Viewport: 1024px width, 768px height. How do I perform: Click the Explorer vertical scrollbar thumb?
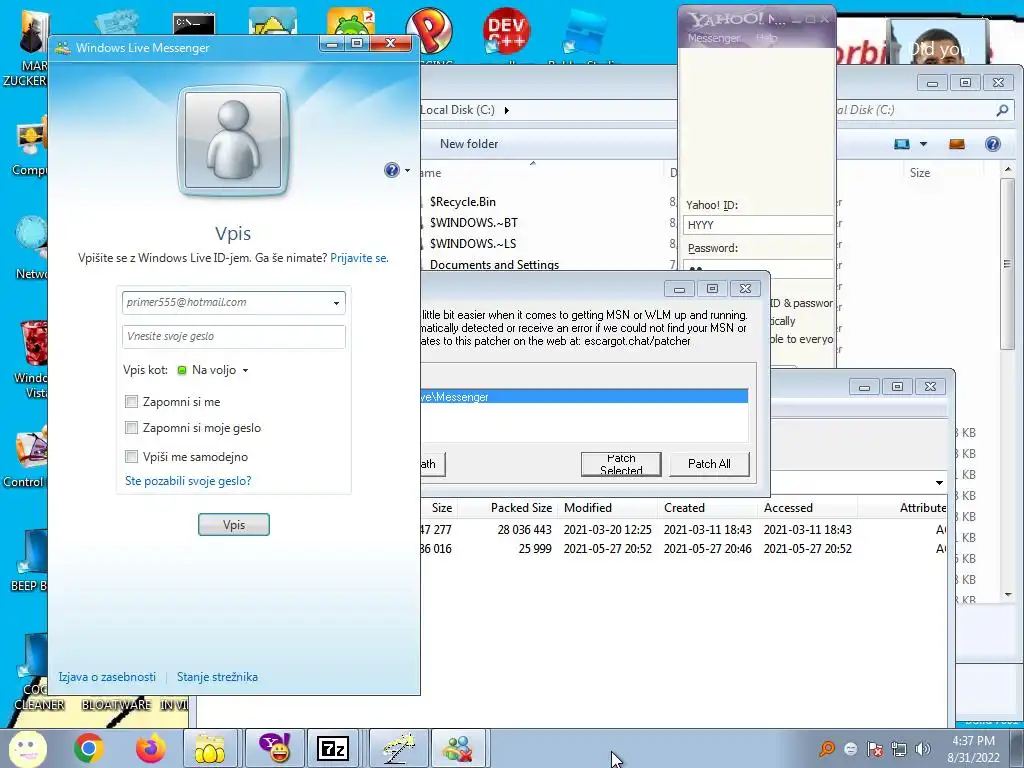pos(1008,264)
